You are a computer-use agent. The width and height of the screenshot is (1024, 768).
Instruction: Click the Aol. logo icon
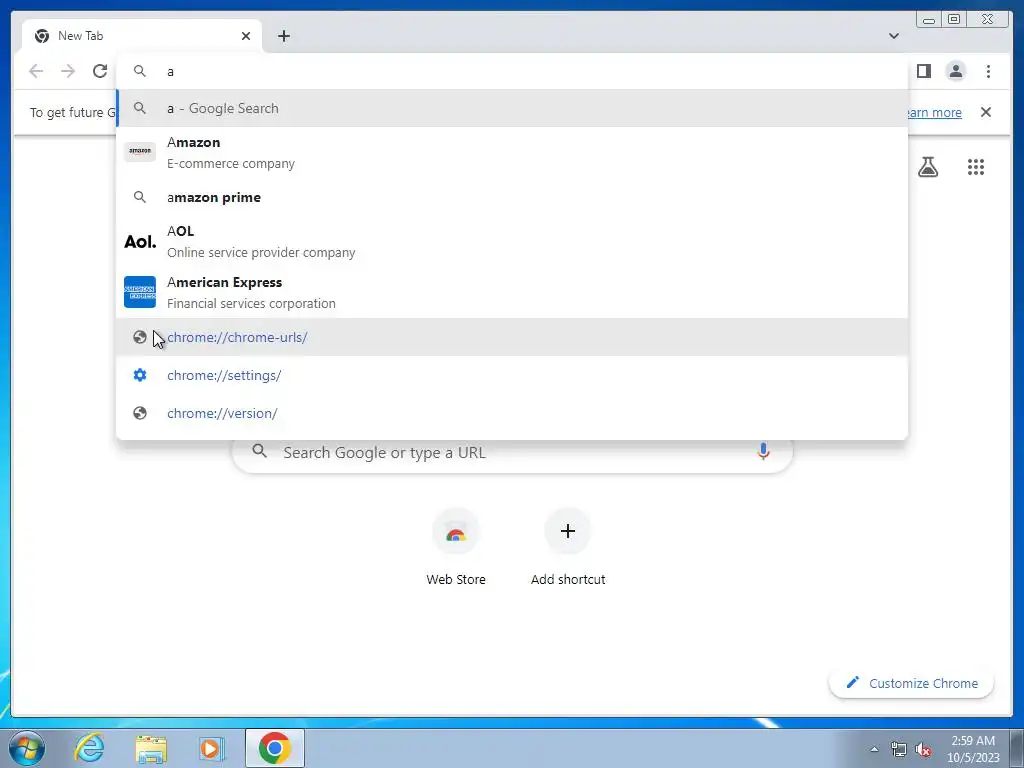click(x=140, y=242)
